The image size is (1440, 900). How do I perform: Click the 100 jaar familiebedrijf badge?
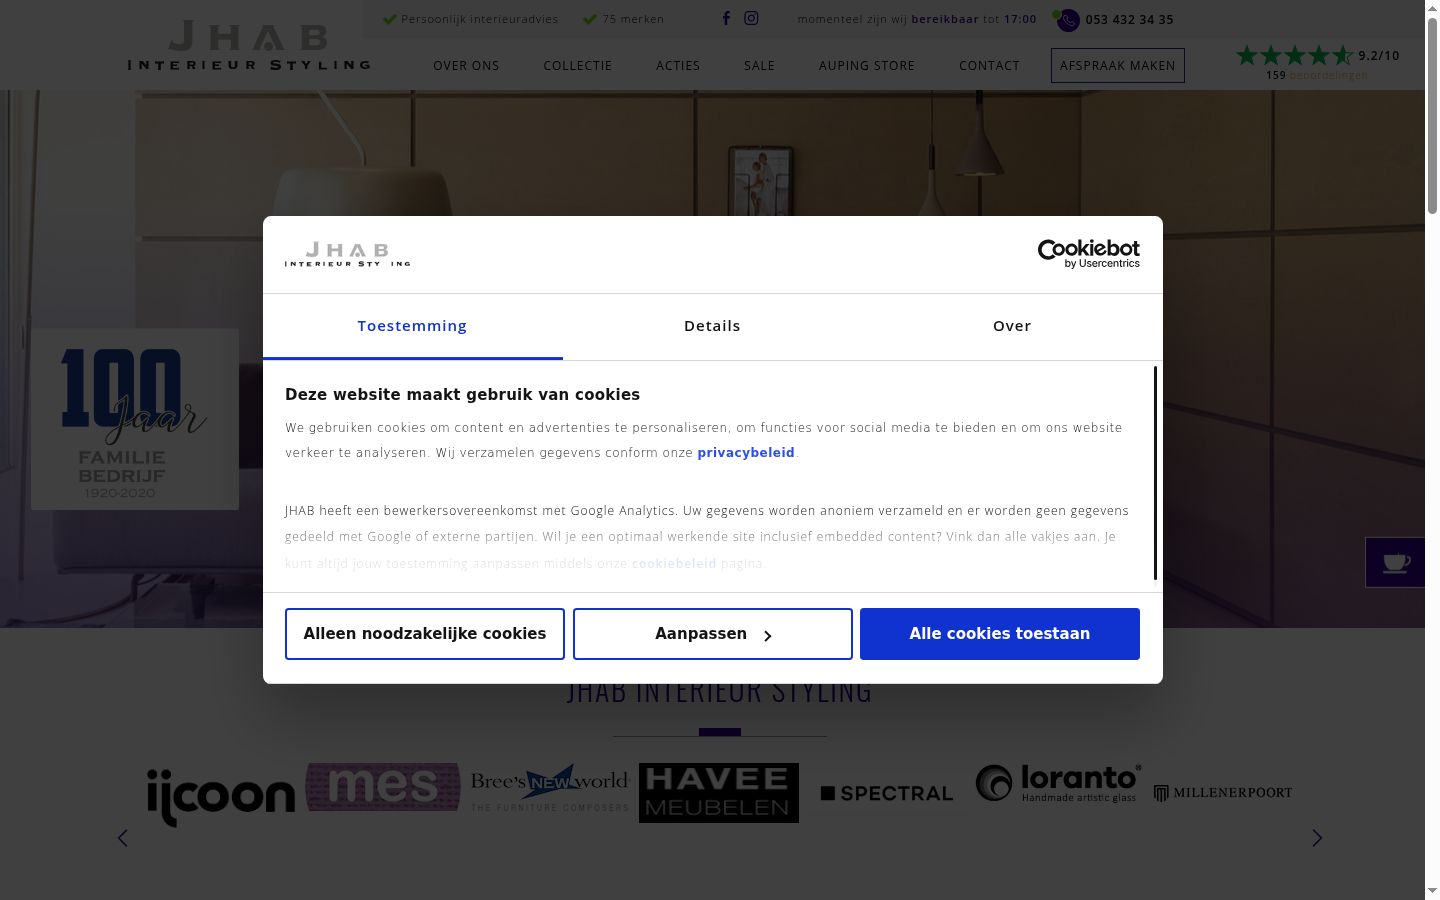[135, 419]
